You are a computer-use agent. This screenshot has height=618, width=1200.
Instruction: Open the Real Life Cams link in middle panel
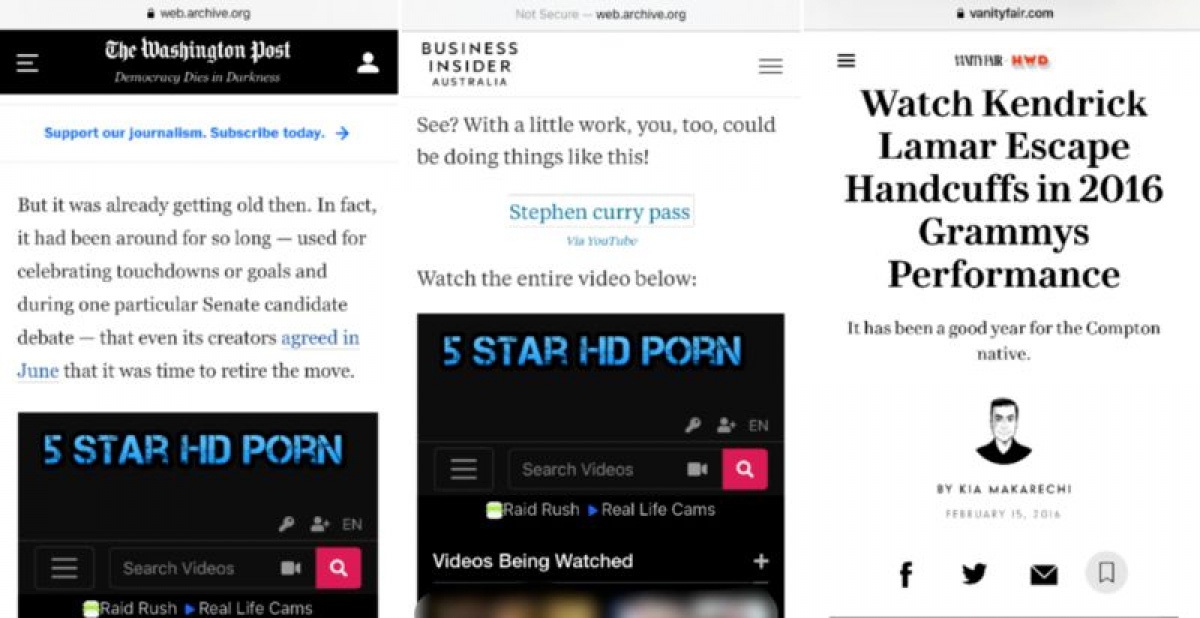click(651, 509)
